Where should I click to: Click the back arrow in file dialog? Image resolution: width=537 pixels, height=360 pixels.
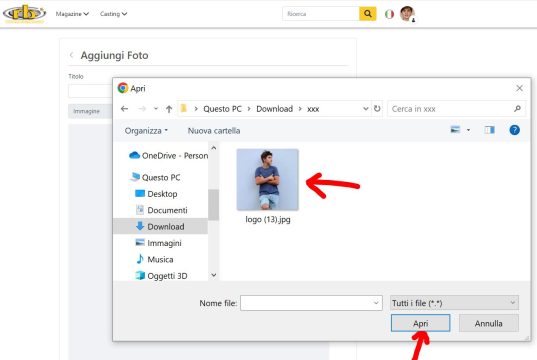click(x=124, y=109)
